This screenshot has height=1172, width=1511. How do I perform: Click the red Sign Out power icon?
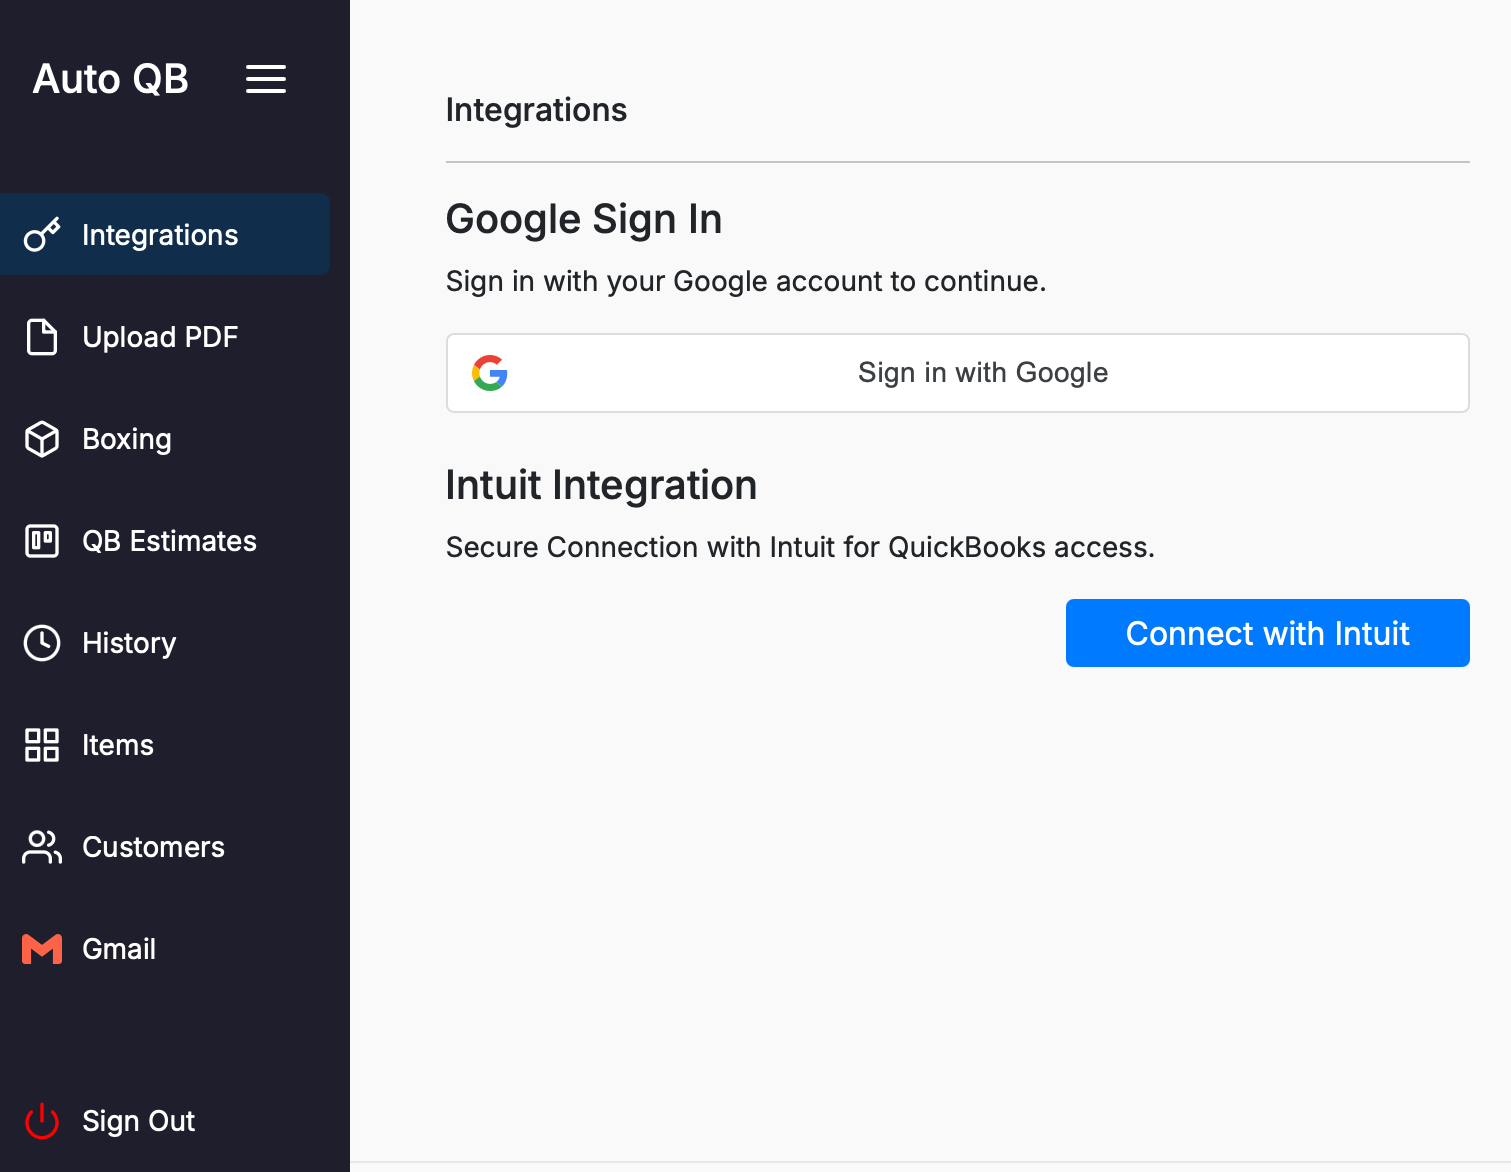(x=42, y=1121)
